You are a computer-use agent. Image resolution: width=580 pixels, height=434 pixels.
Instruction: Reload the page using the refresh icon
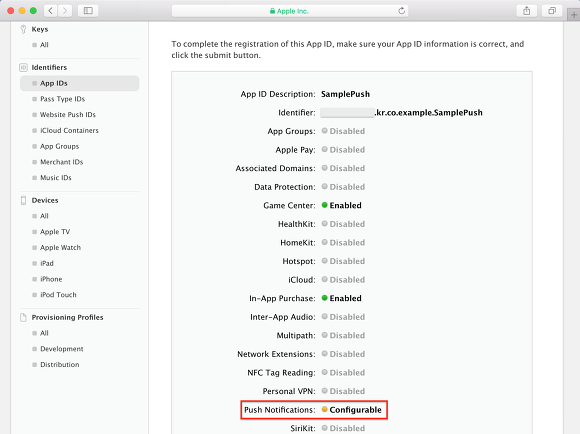(x=401, y=11)
